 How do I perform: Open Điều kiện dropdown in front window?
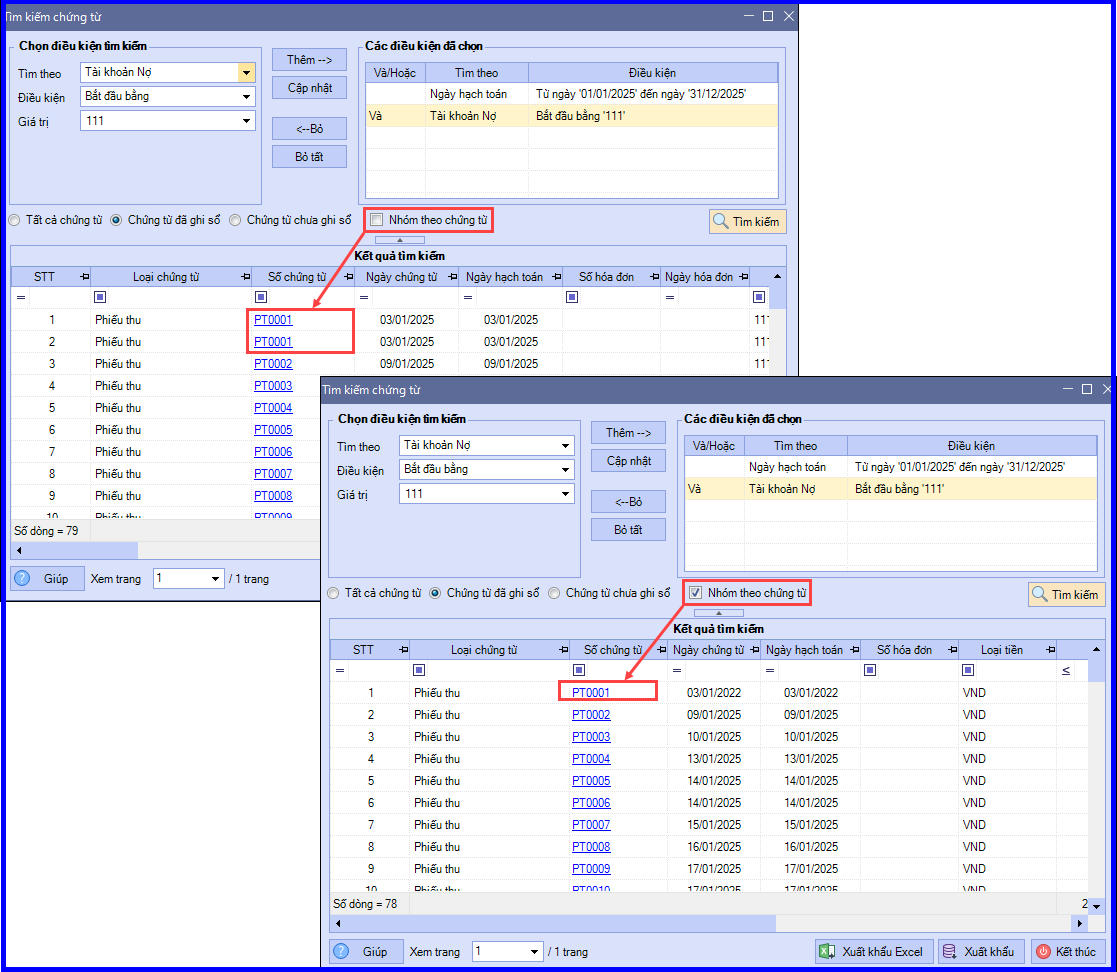(x=565, y=470)
